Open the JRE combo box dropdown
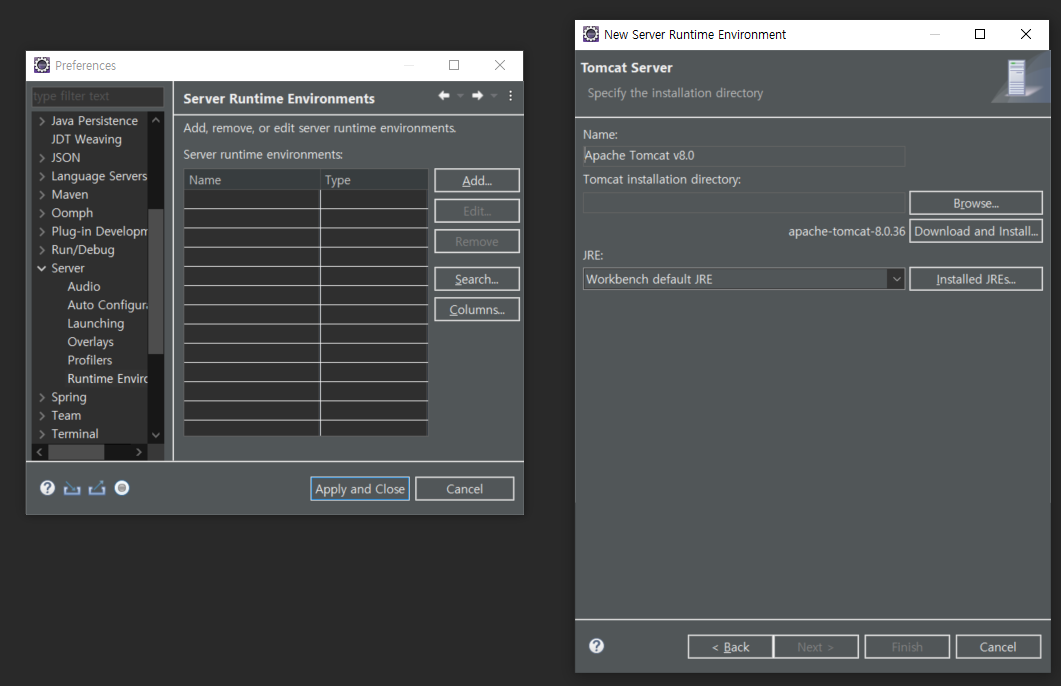 tap(896, 279)
